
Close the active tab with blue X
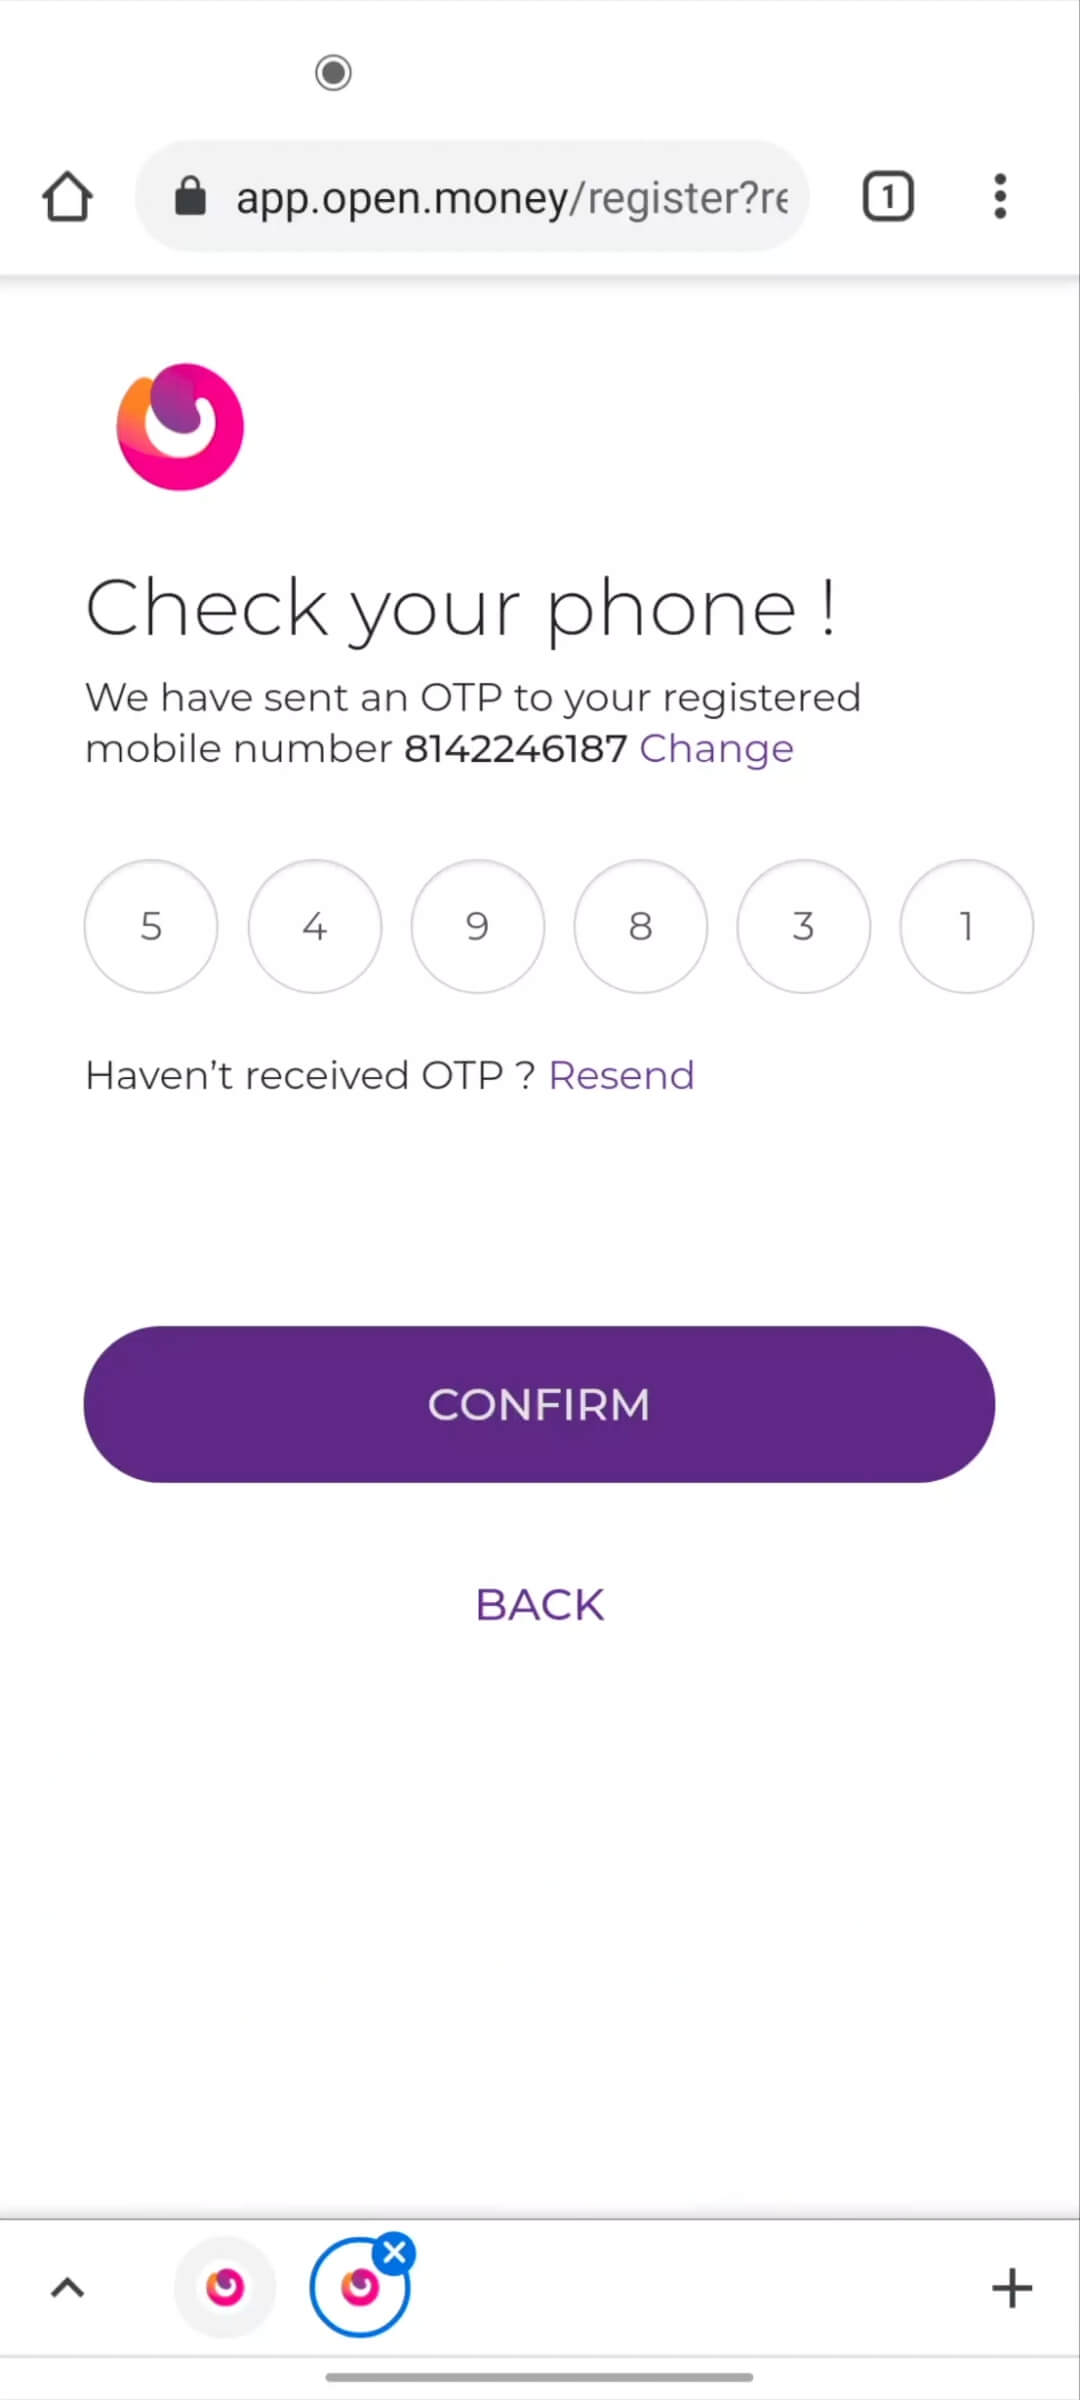click(395, 2253)
